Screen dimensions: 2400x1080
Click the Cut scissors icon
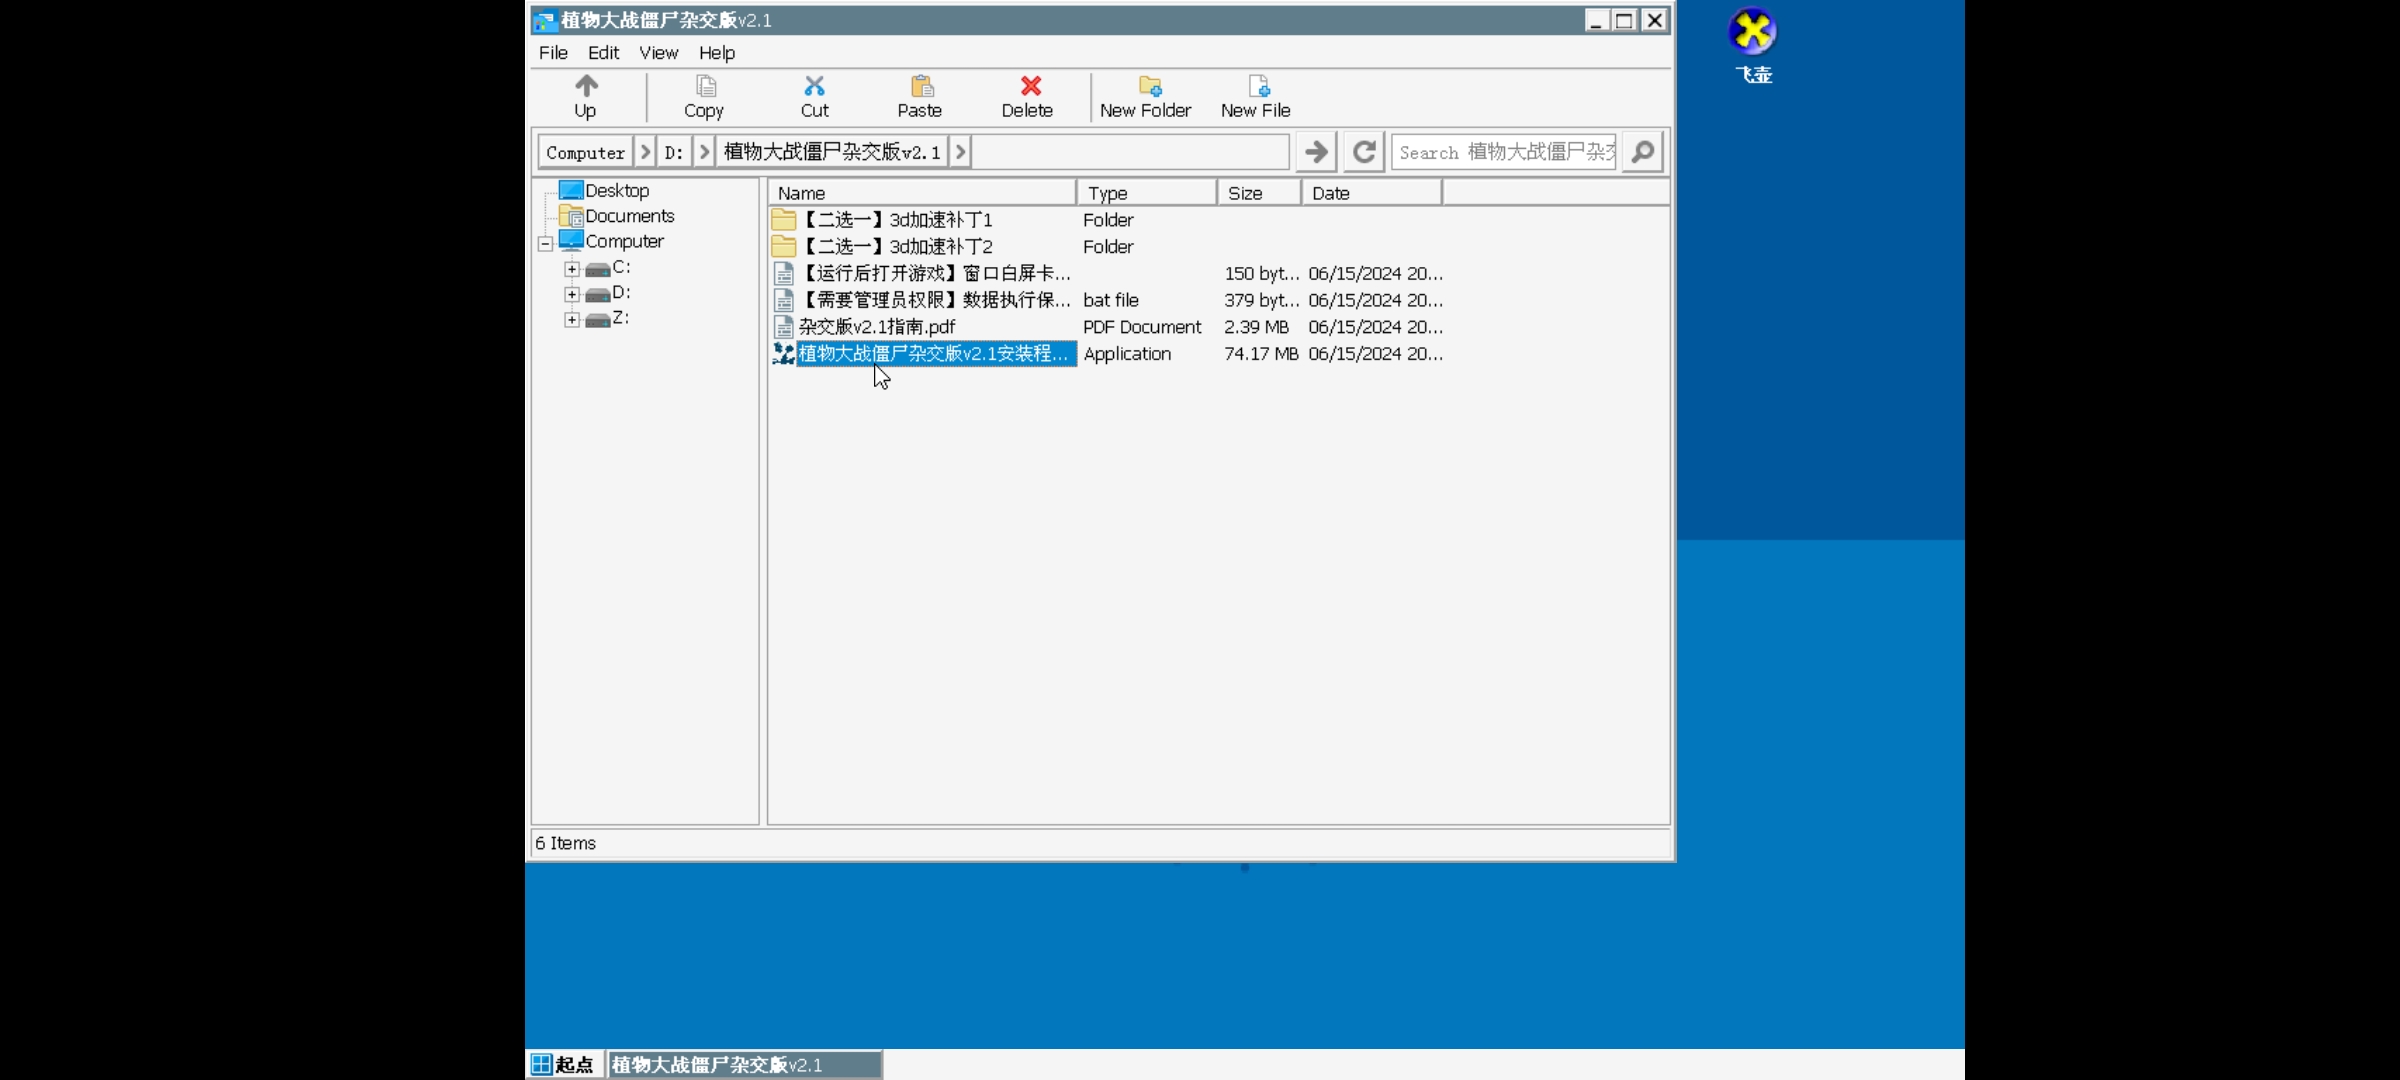[x=814, y=87]
